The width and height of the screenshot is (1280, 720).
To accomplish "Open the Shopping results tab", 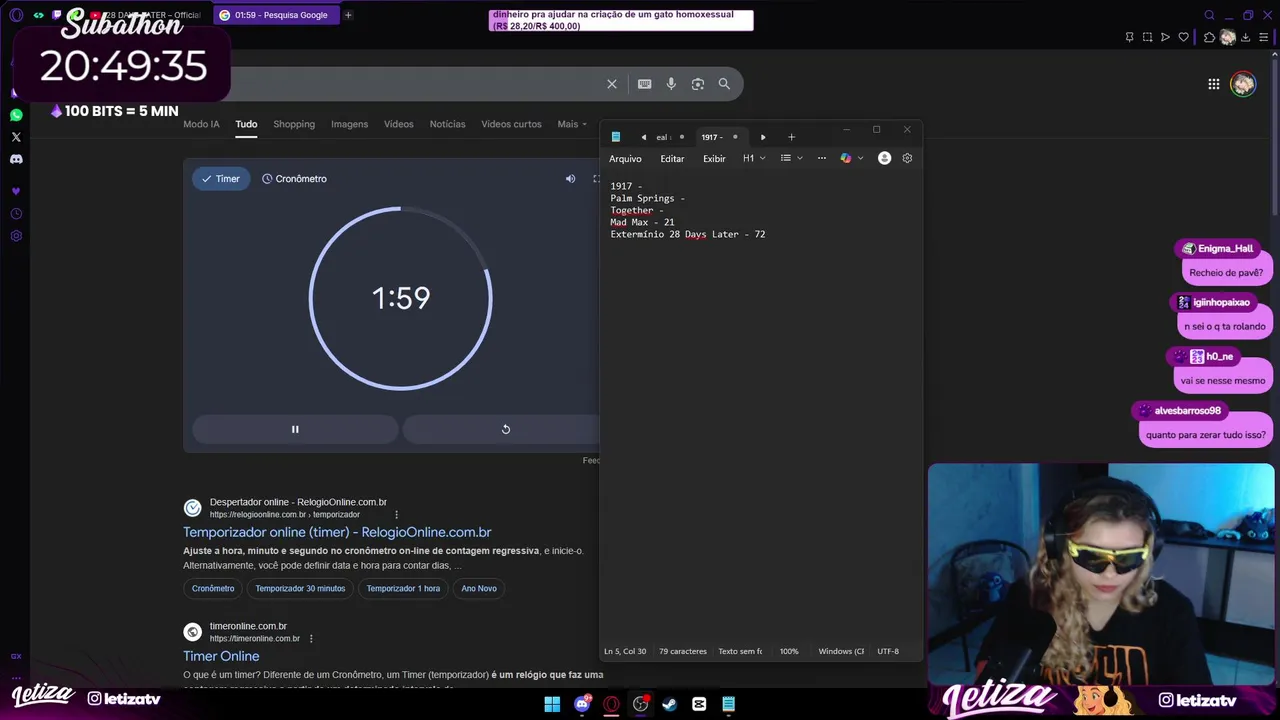I will coord(294,124).
